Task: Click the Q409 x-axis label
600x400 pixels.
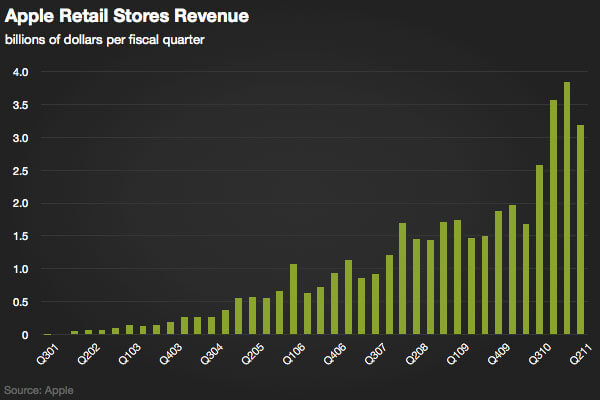Action: [499, 354]
